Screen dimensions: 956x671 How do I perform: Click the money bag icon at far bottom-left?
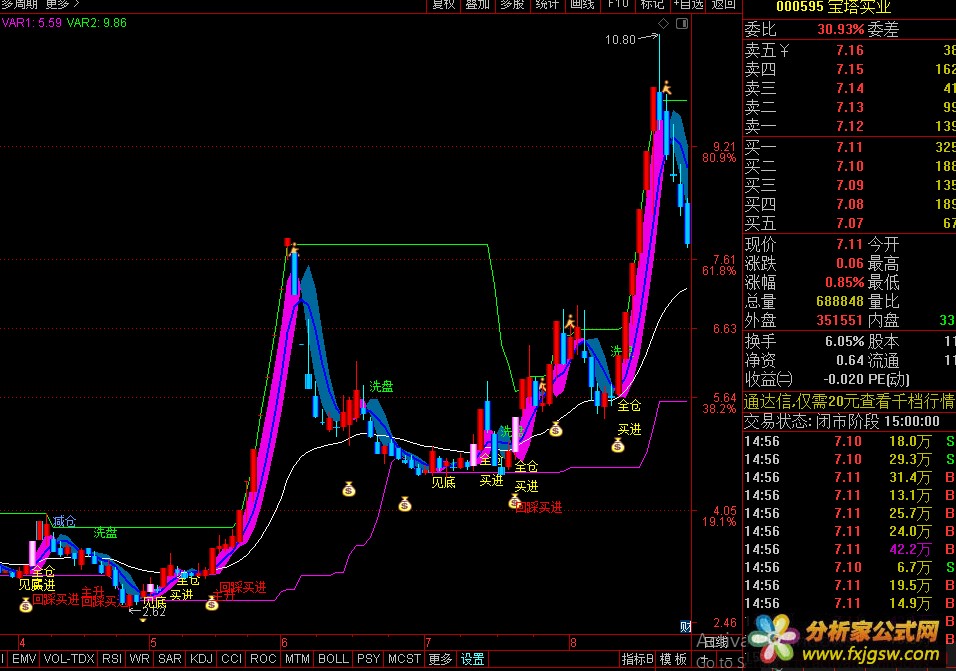[x=25, y=605]
